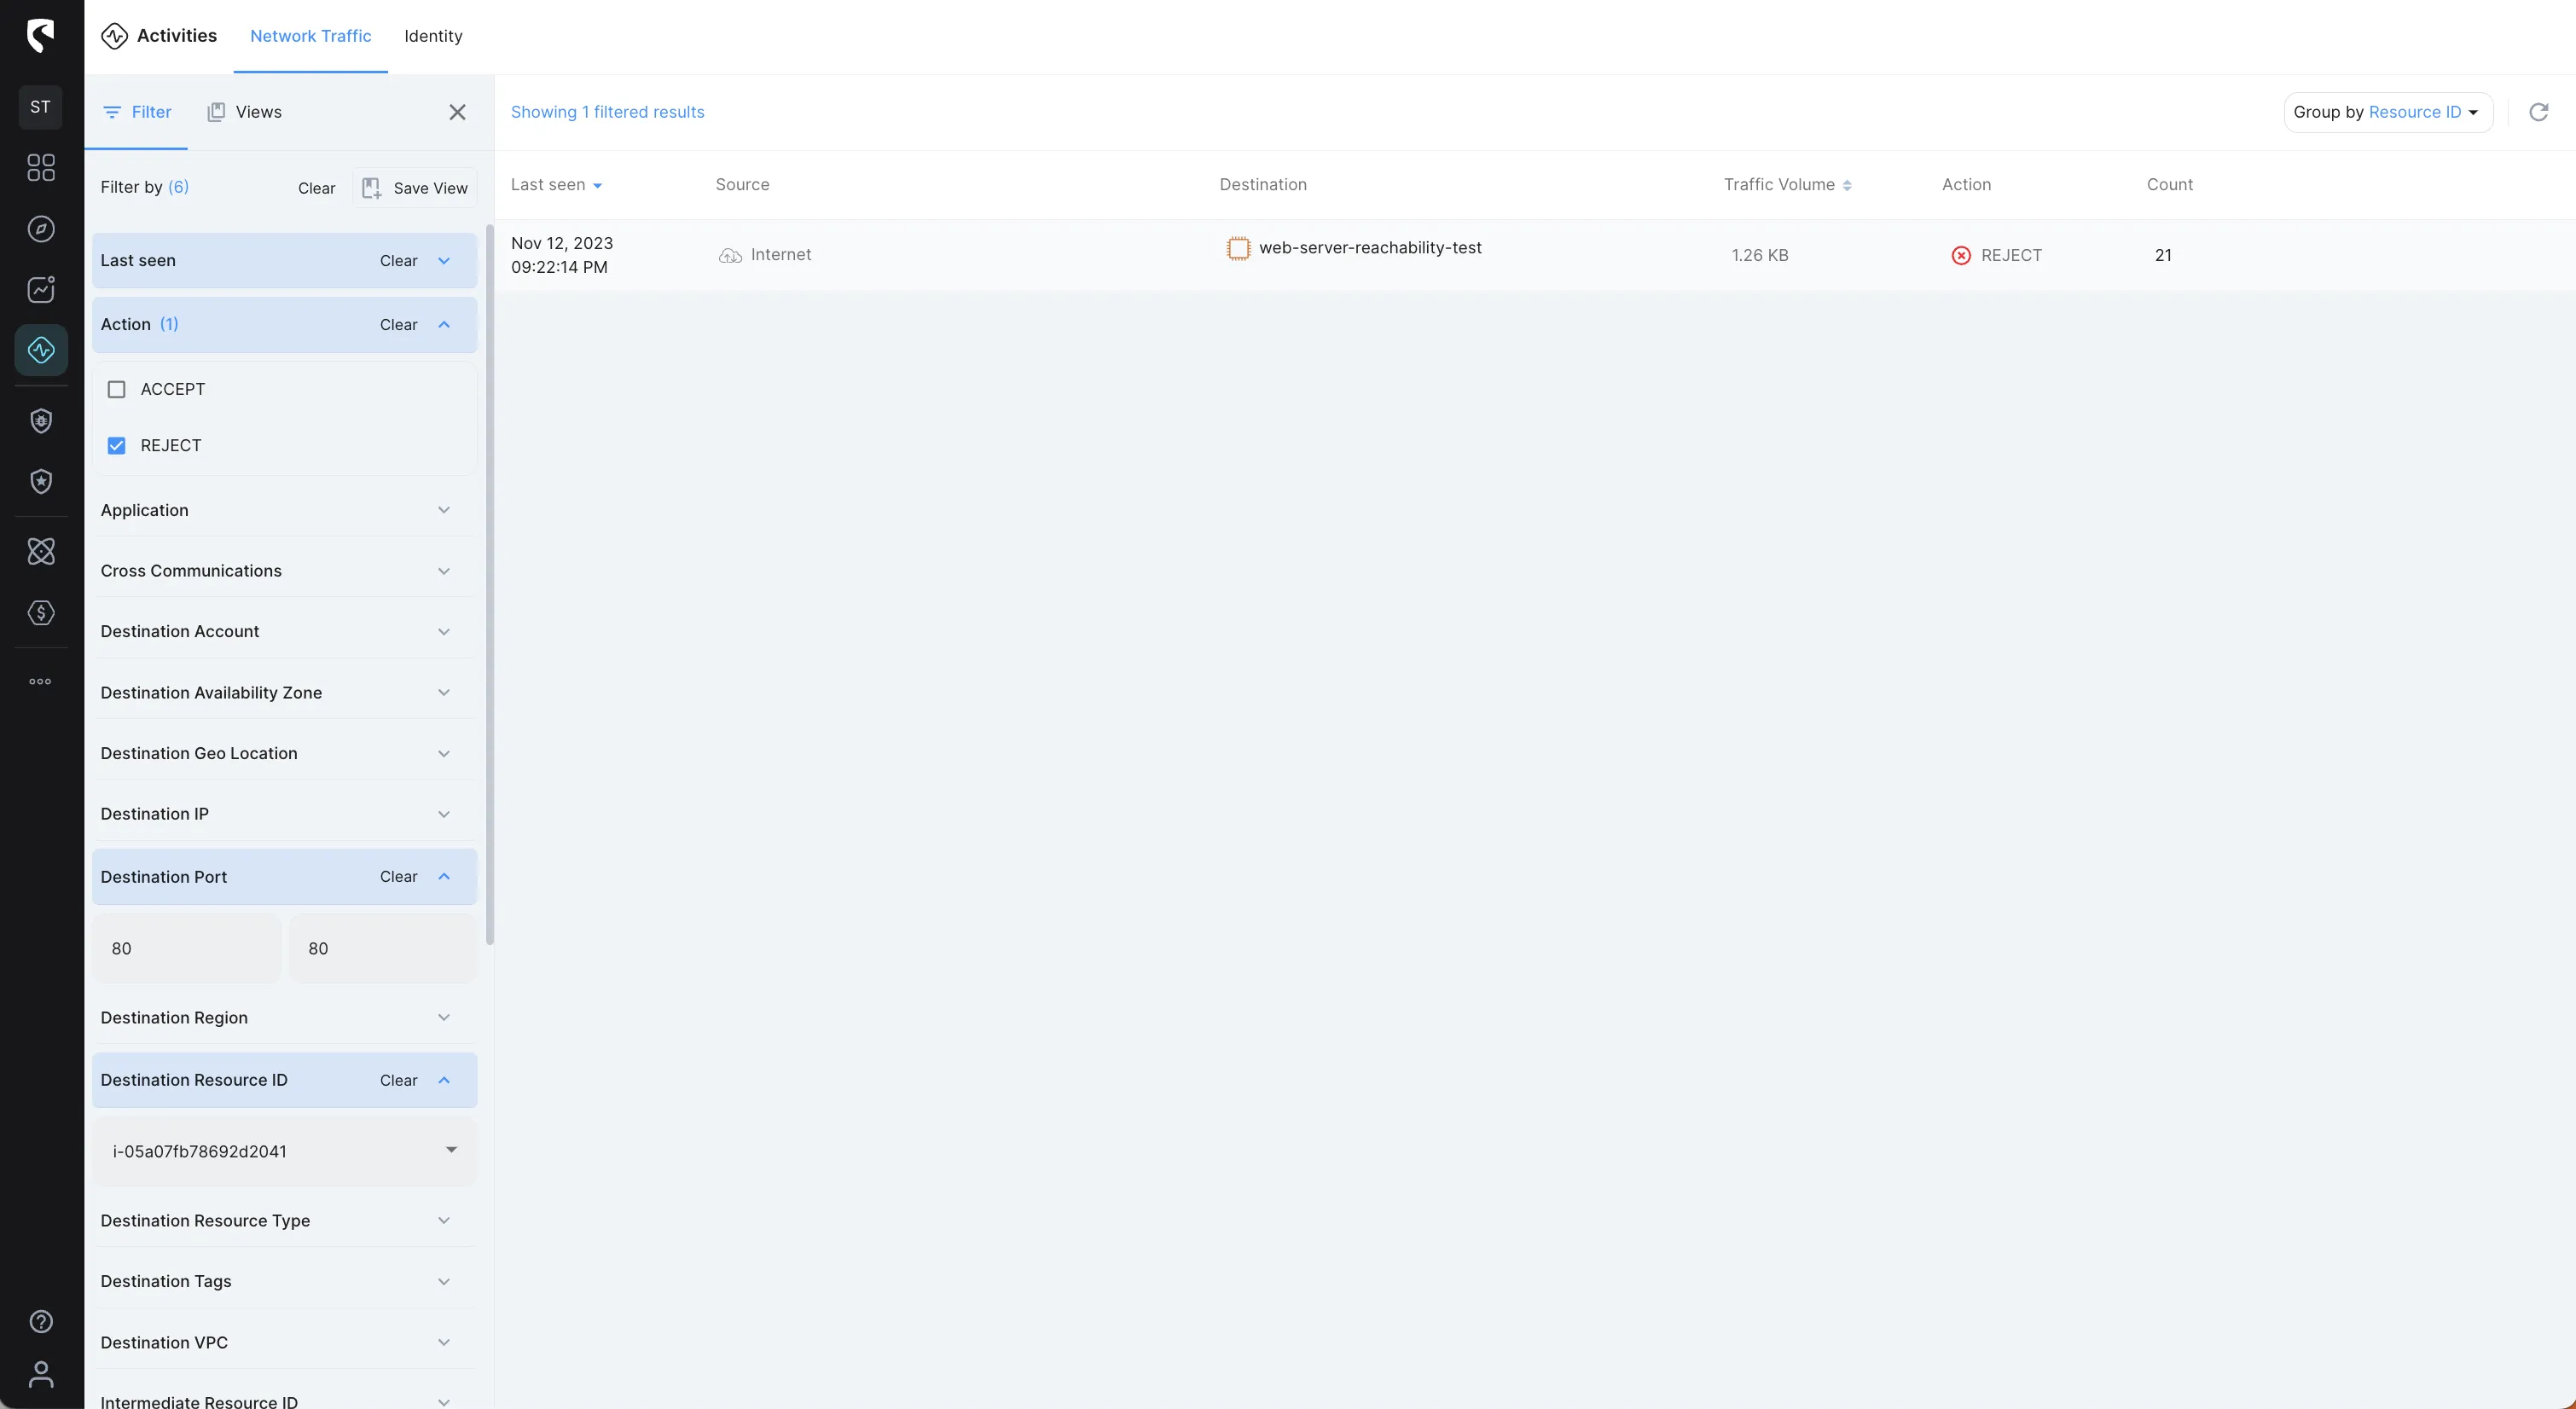Click the minimum Destination Port field
The width and height of the screenshot is (2576, 1409).
(x=187, y=948)
